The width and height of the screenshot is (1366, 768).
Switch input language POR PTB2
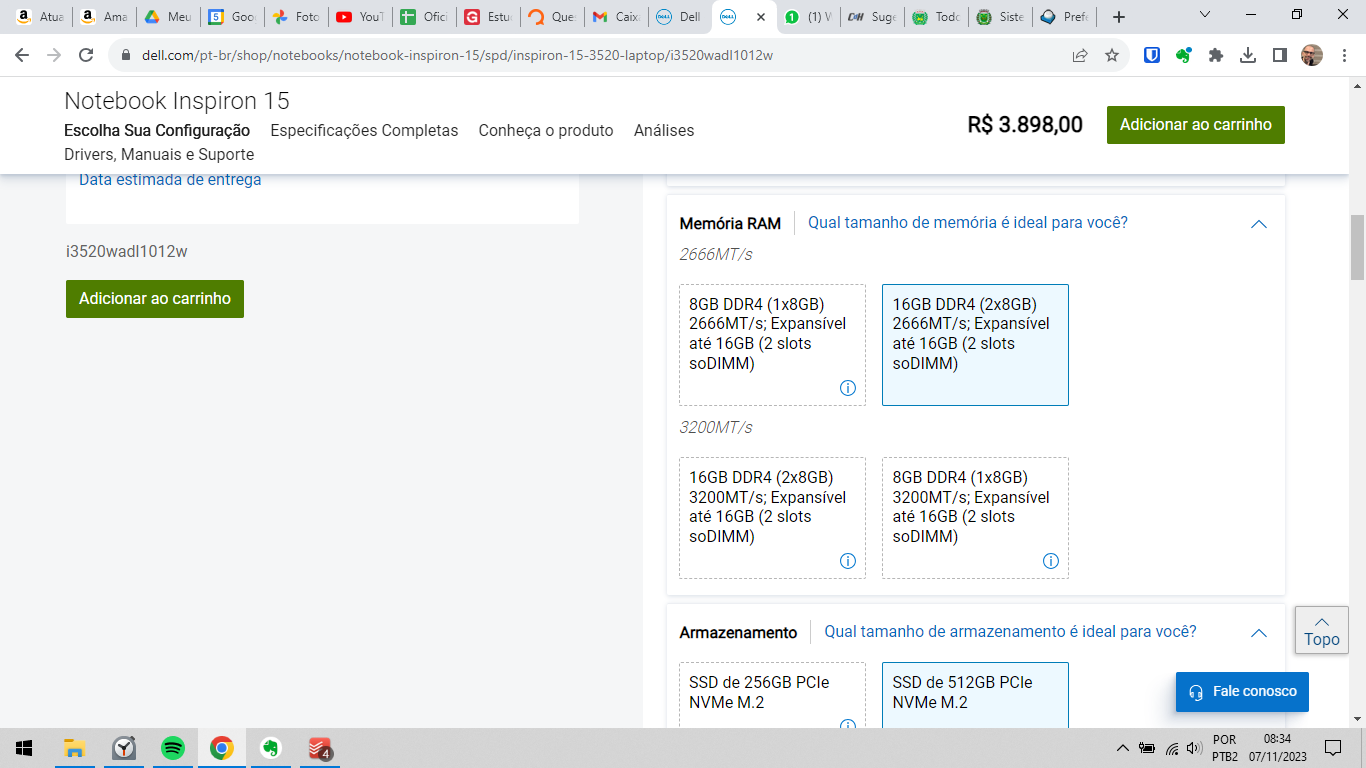point(1225,748)
